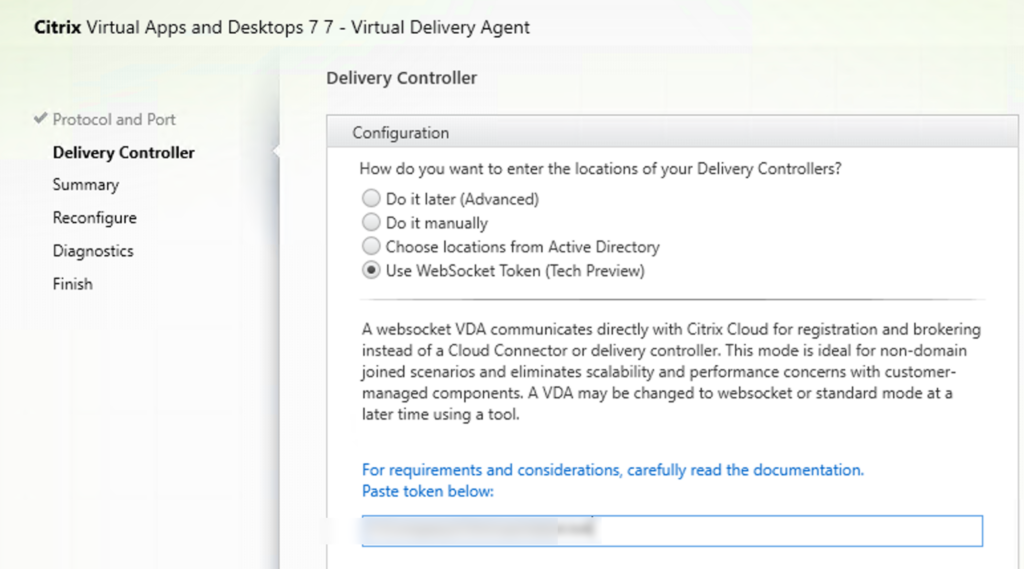Select the Do it later (Advanced) option
The height and width of the screenshot is (569, 1024).
pos(372,199)
